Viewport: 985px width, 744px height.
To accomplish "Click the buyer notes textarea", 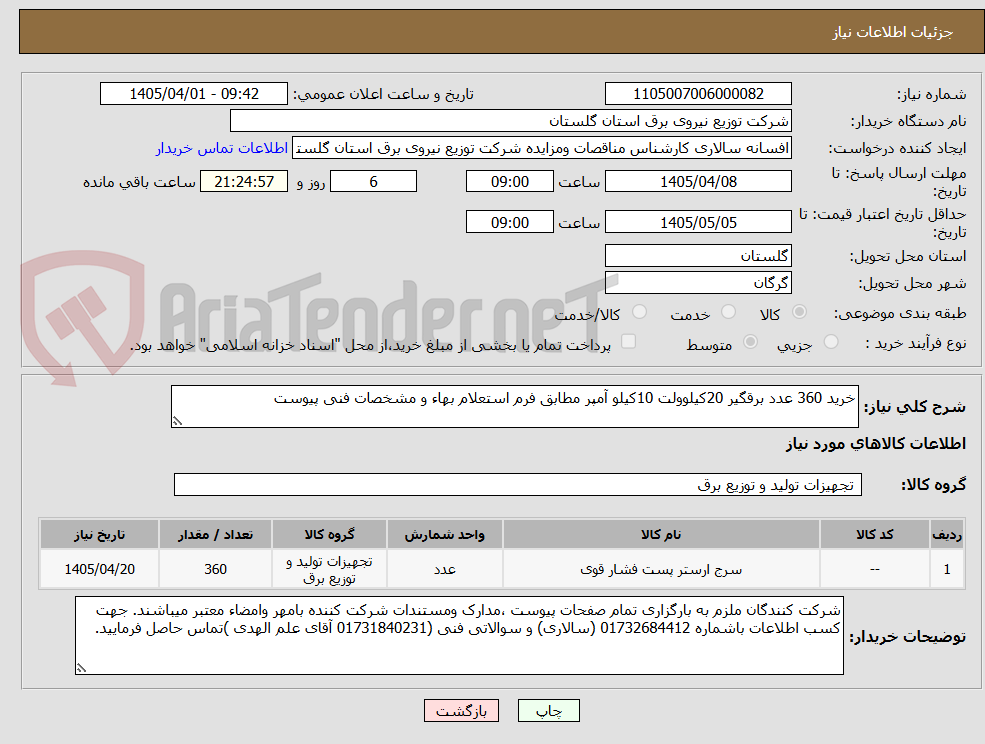I will tap(459, 636).
